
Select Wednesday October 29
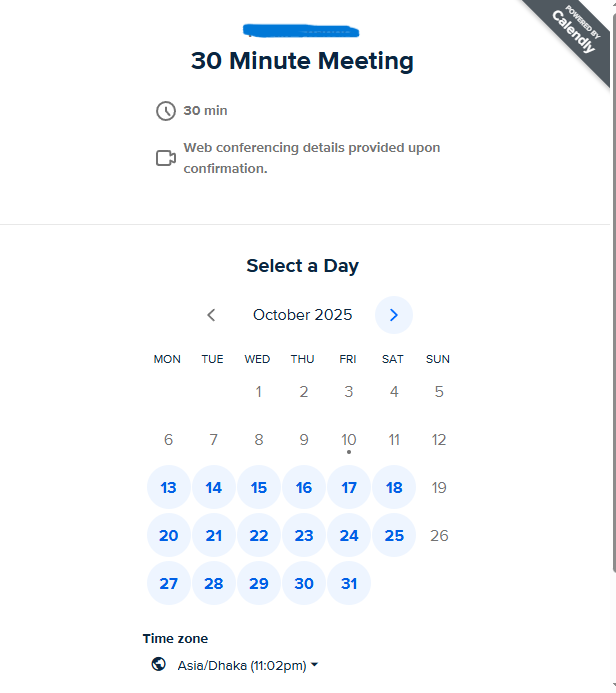click(x=259, y=584)
